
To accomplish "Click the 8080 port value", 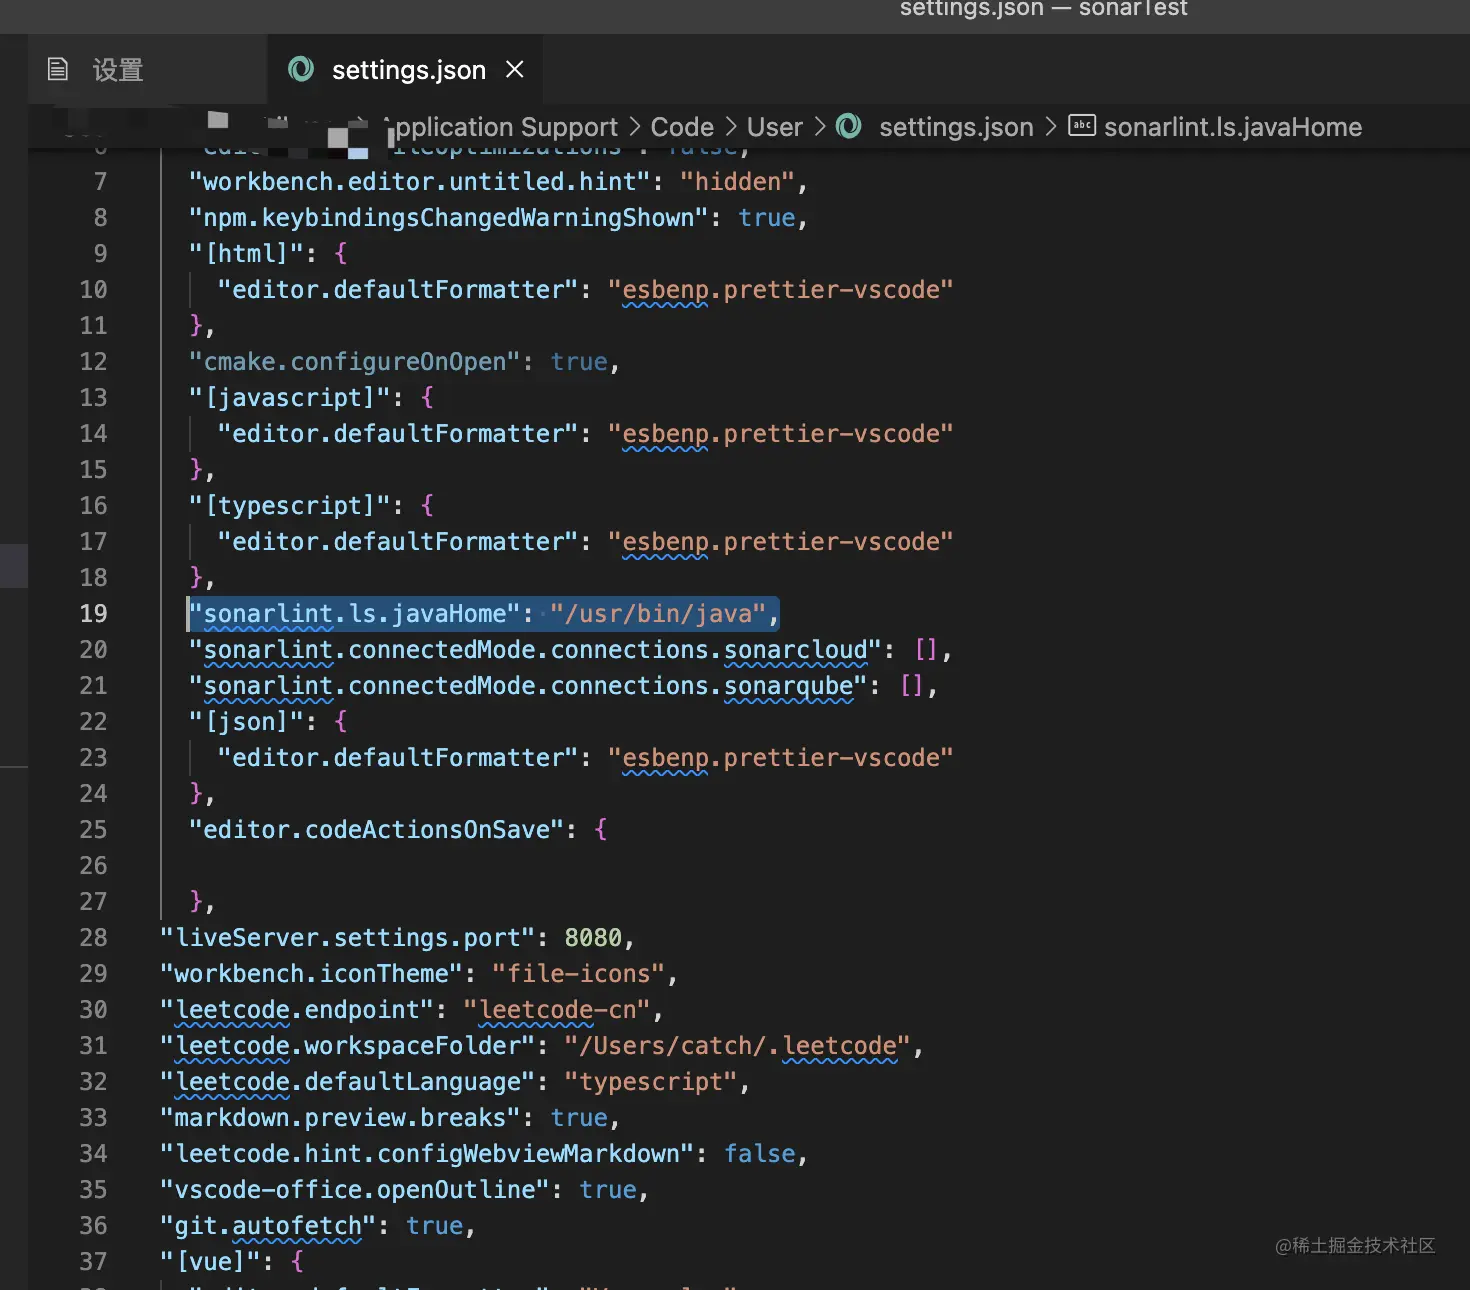I will click(593, 938).
